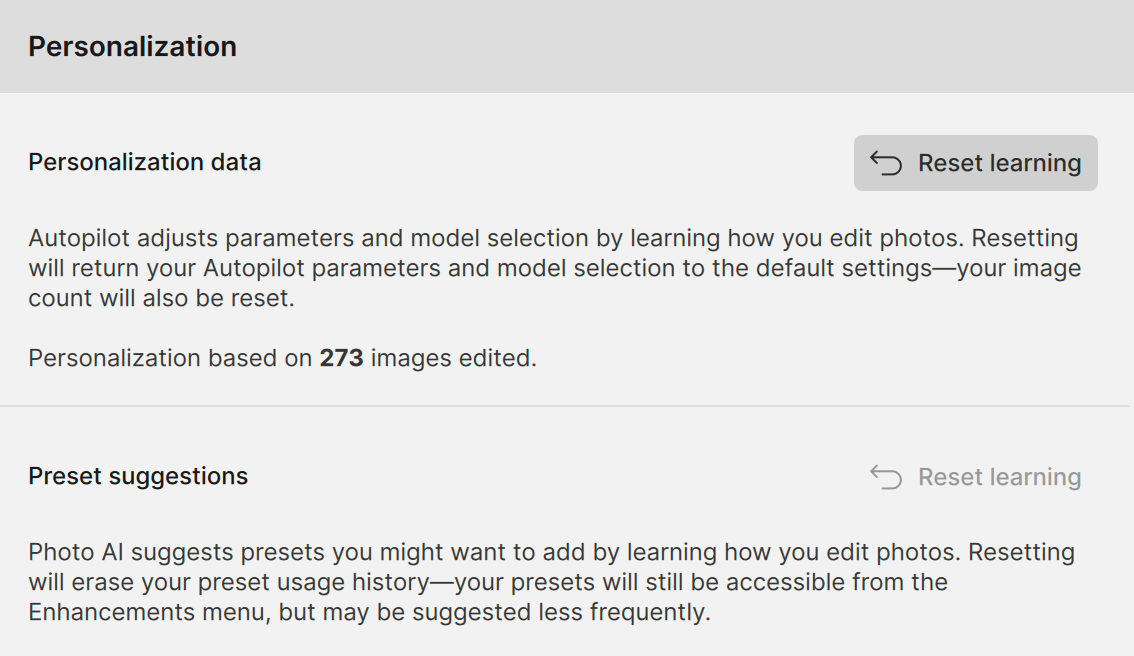Click the 'Personalization based on' status line
Screen dimensions: 1134x656
(x=170, y=358)
